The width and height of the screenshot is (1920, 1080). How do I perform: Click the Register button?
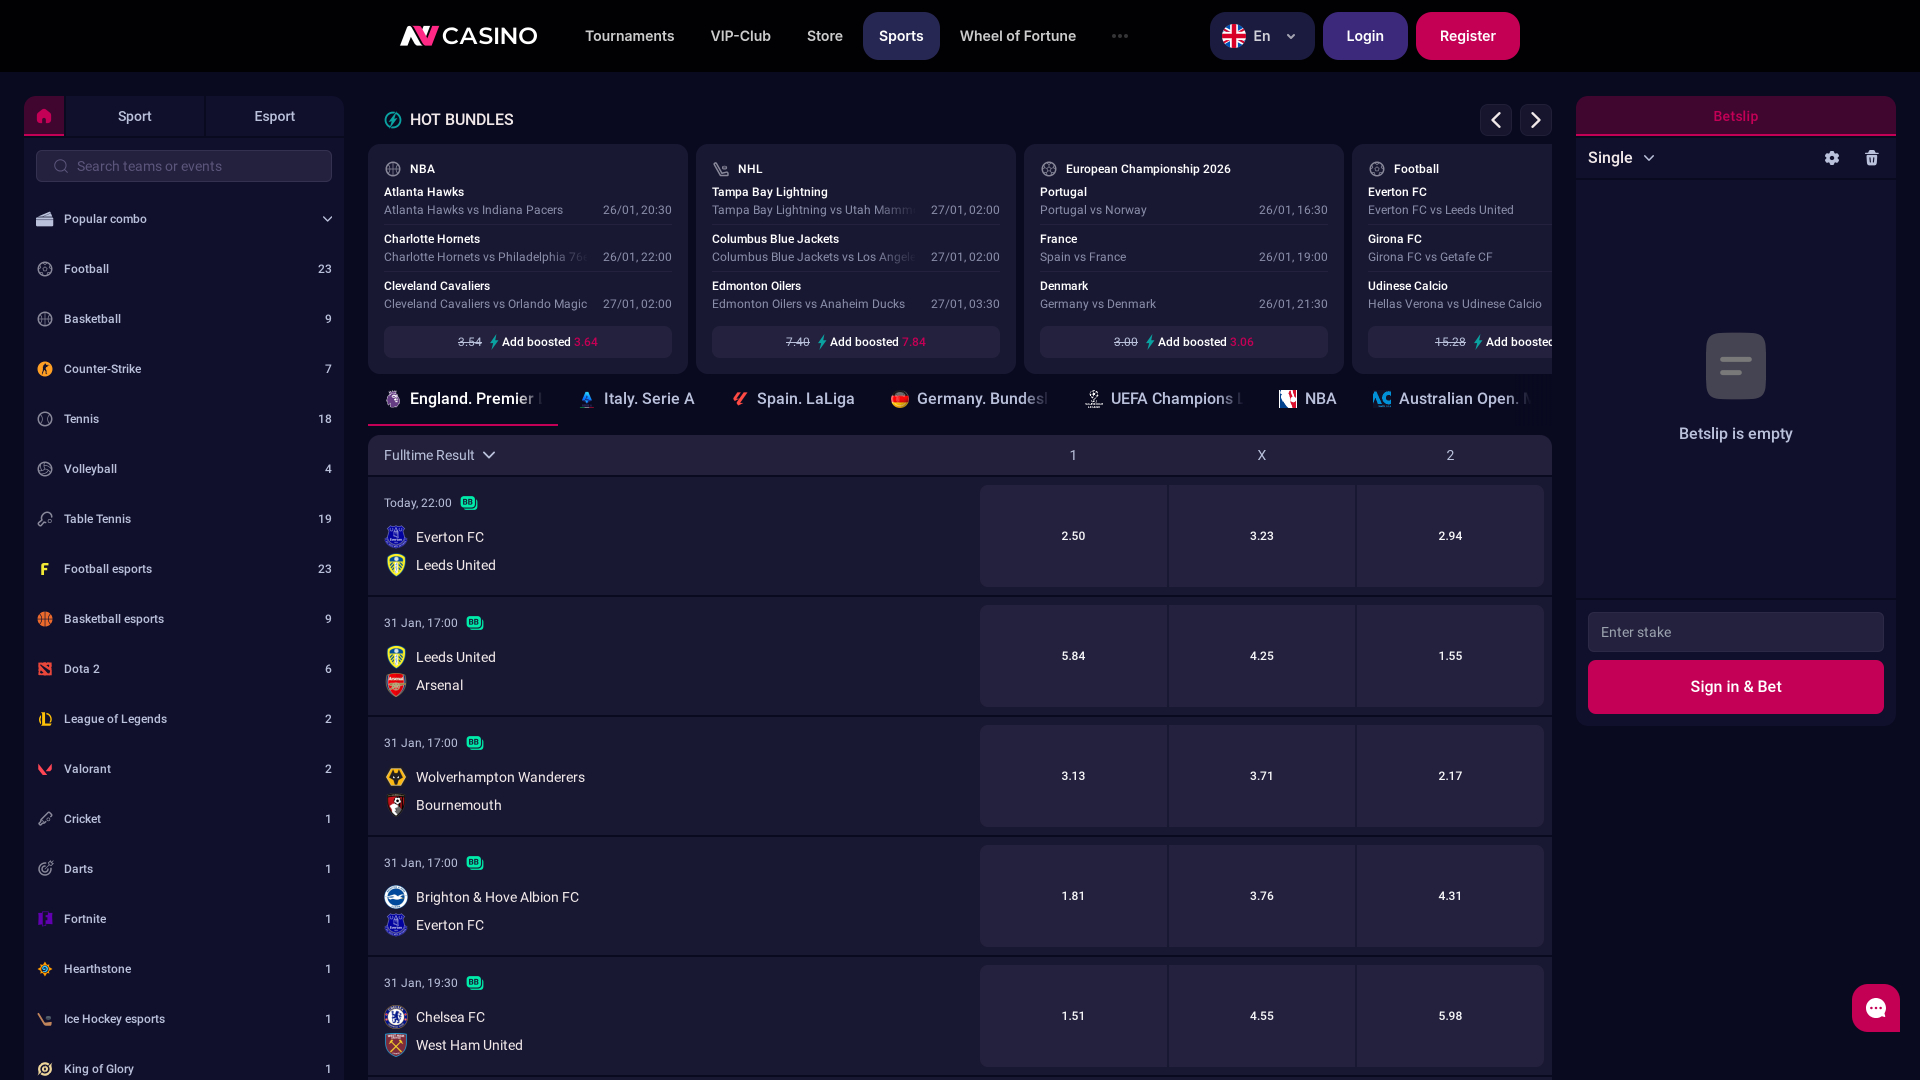(1467, 36)
